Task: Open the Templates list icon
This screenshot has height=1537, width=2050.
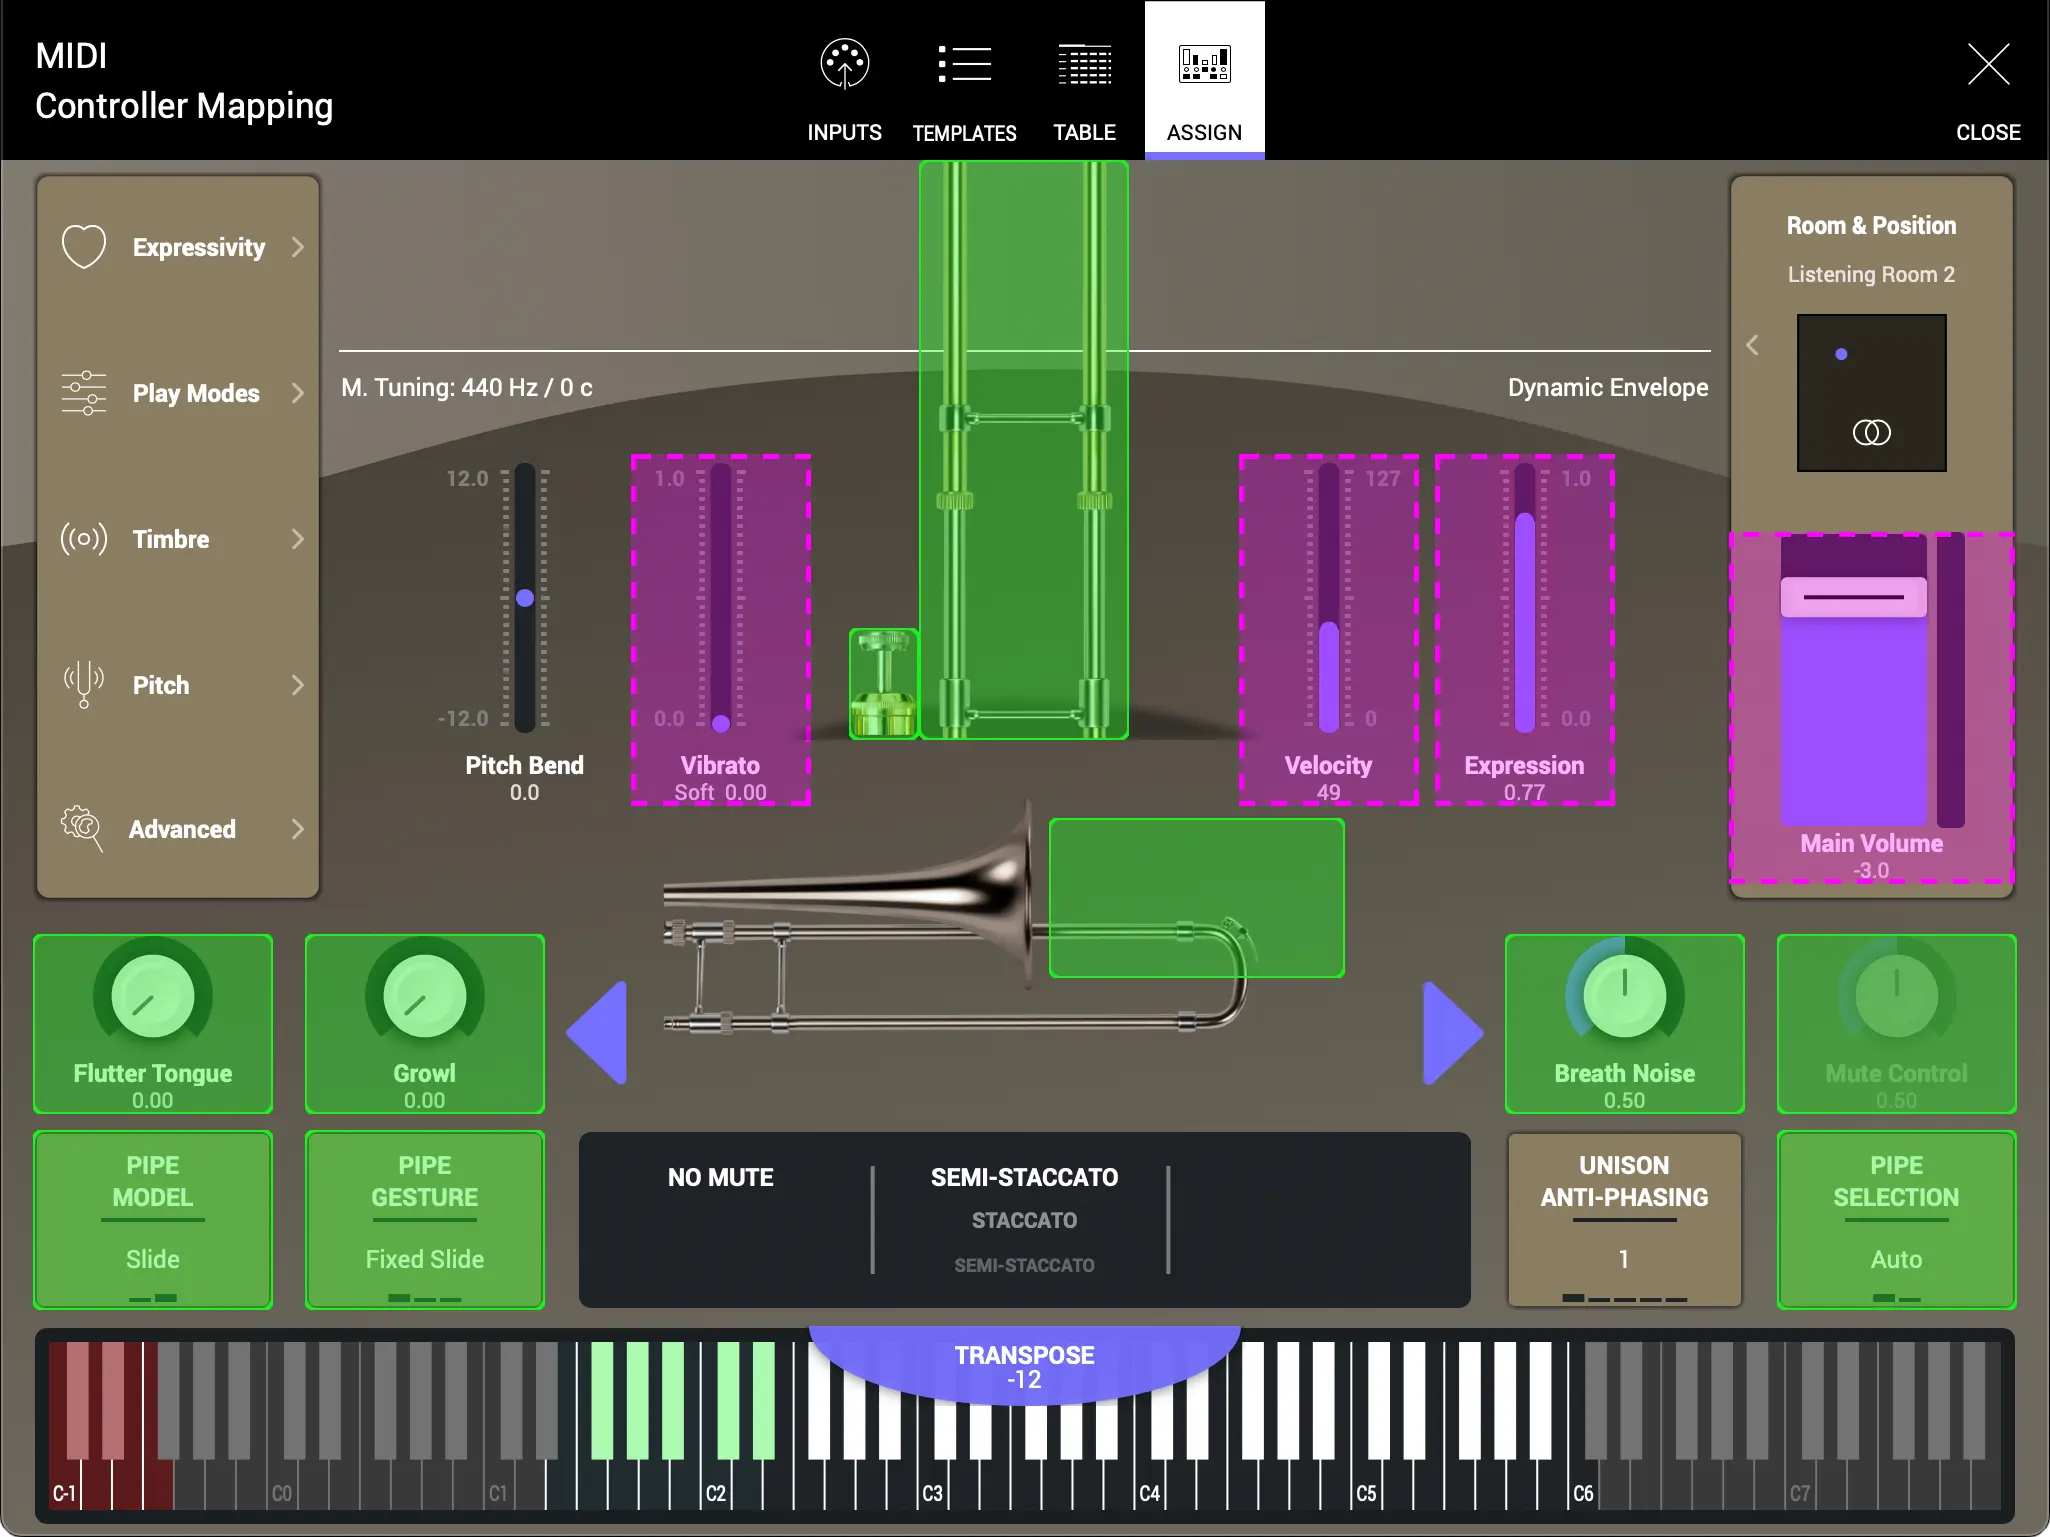Action: pos(963,64)
